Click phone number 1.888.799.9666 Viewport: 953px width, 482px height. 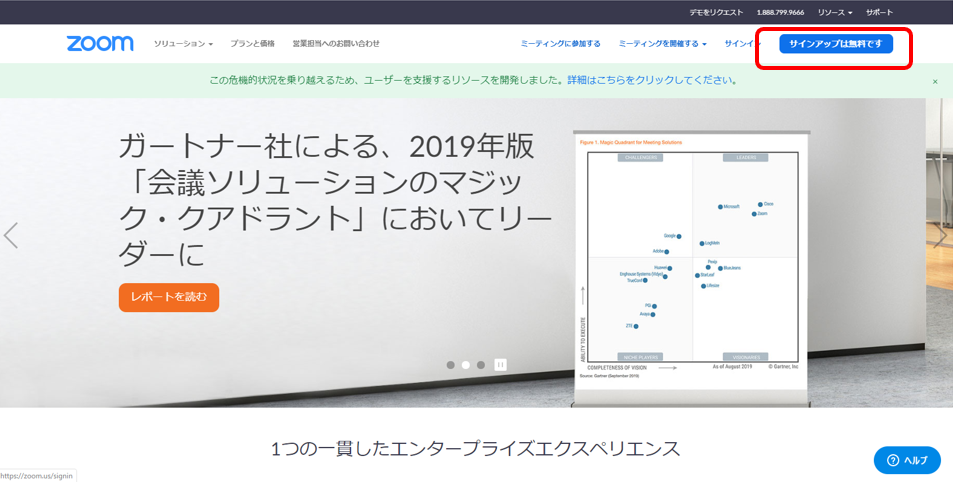click(x=780, y=12)
